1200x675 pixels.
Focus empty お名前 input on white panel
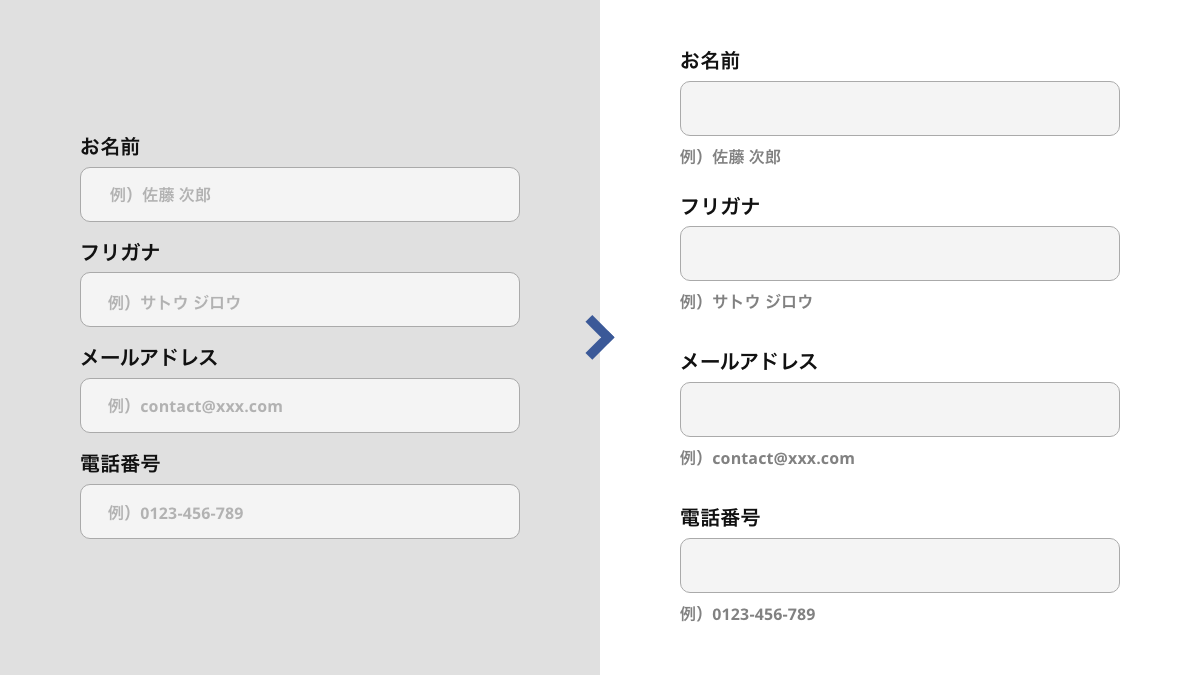pyautogui.click(x=899, y=108)
